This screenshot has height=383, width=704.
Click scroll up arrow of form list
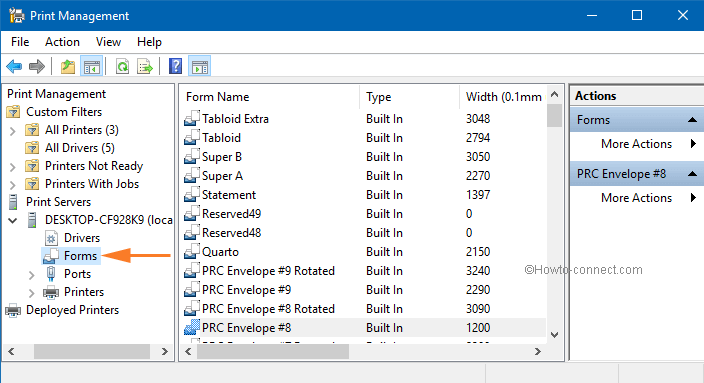[x=554, y=94]
